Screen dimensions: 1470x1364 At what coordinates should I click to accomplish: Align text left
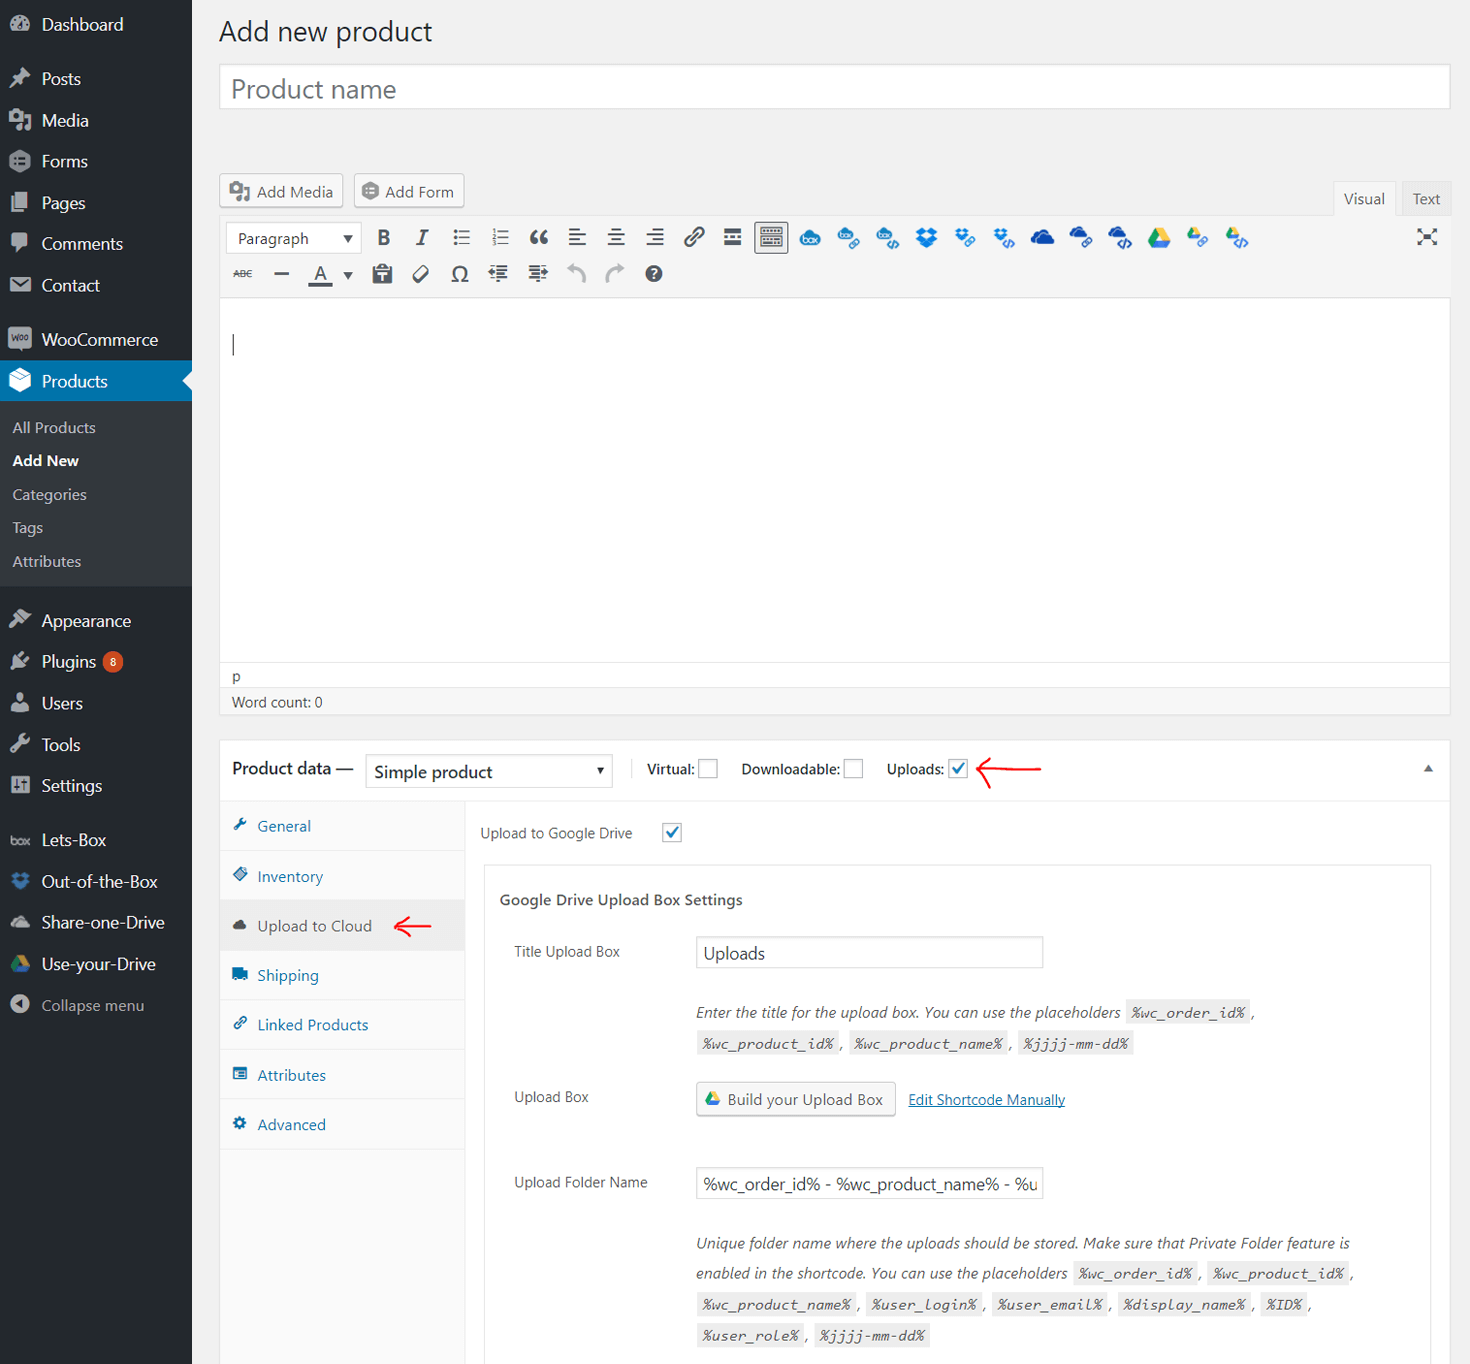[x=577, y=238]
